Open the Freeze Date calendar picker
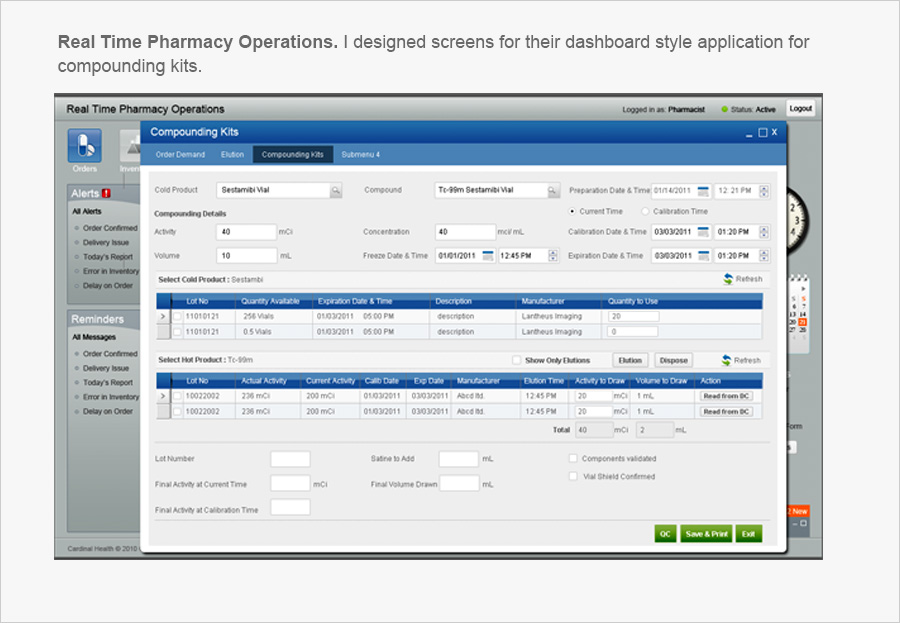 tap(488, 255)
